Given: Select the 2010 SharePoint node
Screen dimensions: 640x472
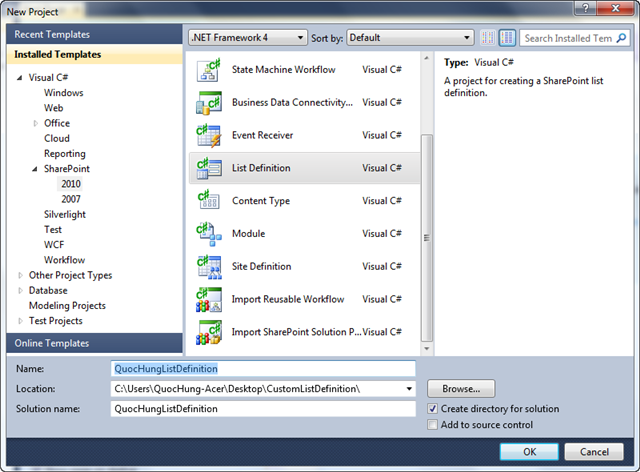Looking at the screenshot, I should tap(71, 184).
